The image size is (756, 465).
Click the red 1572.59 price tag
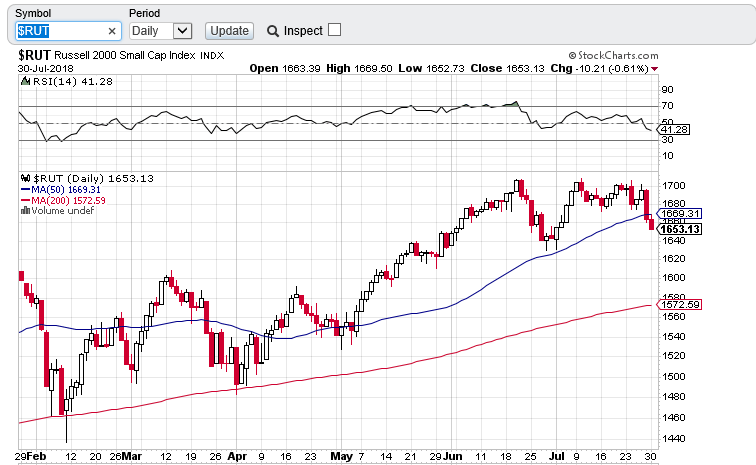(x=679, y=304)
